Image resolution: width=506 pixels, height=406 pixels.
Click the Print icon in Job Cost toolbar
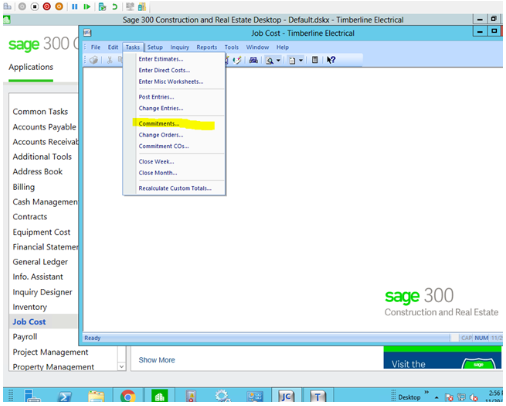coord(94,60)
